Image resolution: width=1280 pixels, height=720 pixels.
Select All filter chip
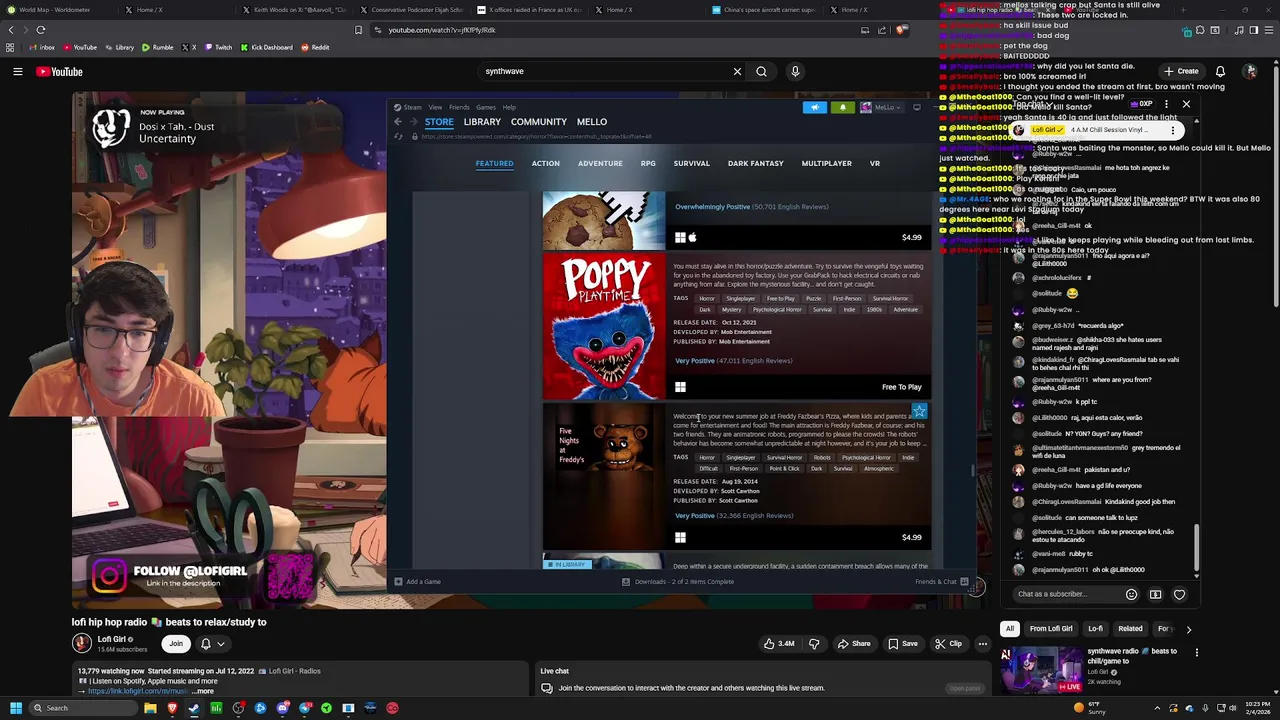[1009, 629]
